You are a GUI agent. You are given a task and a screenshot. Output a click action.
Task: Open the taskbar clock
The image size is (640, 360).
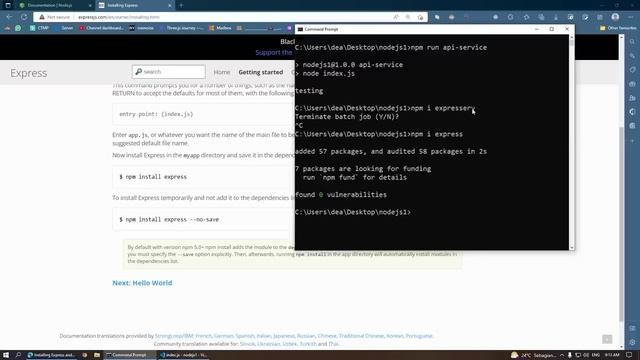612,355
